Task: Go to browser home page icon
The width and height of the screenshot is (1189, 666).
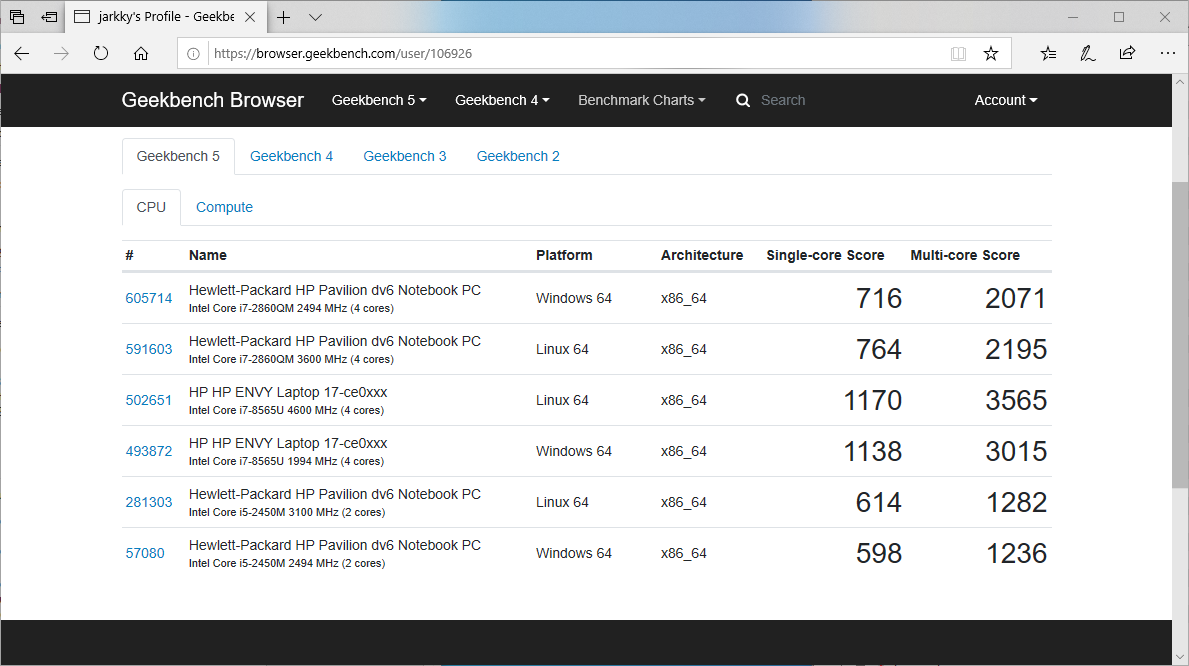Action: pyautogui.click(x=141, y=54)
